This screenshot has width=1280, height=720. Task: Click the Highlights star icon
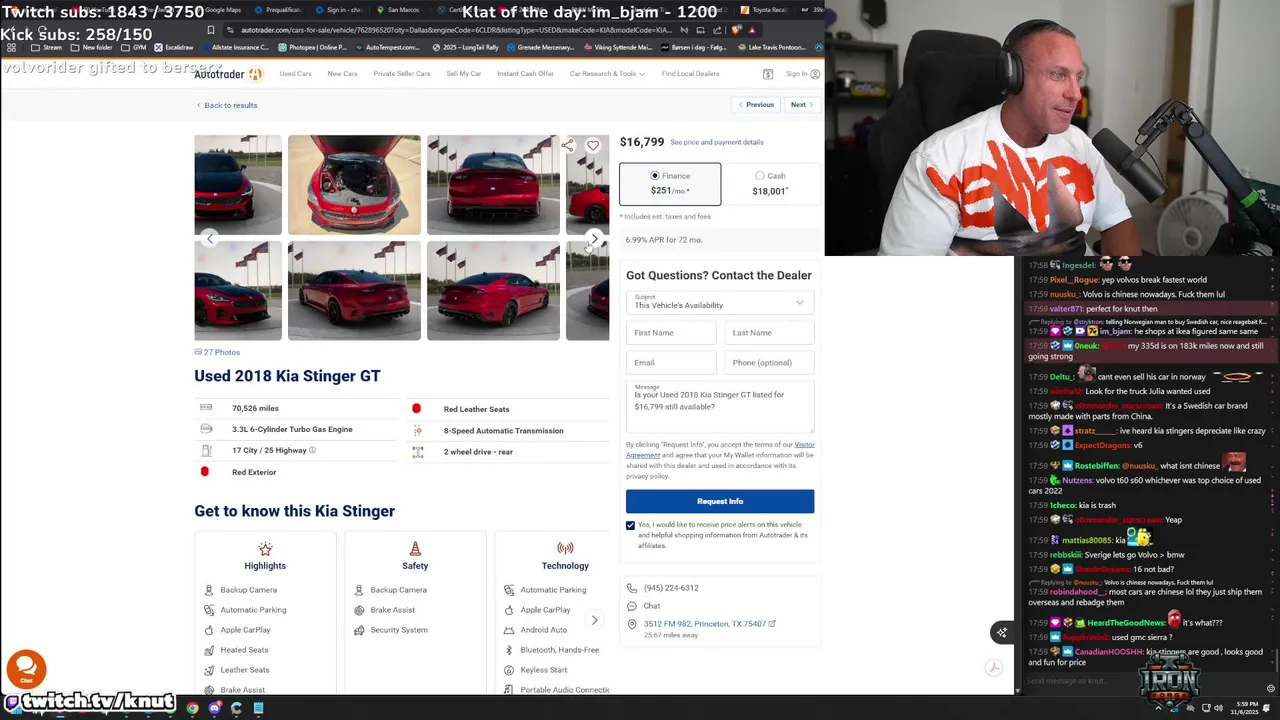pyautogui.click(x=265, y=548)
